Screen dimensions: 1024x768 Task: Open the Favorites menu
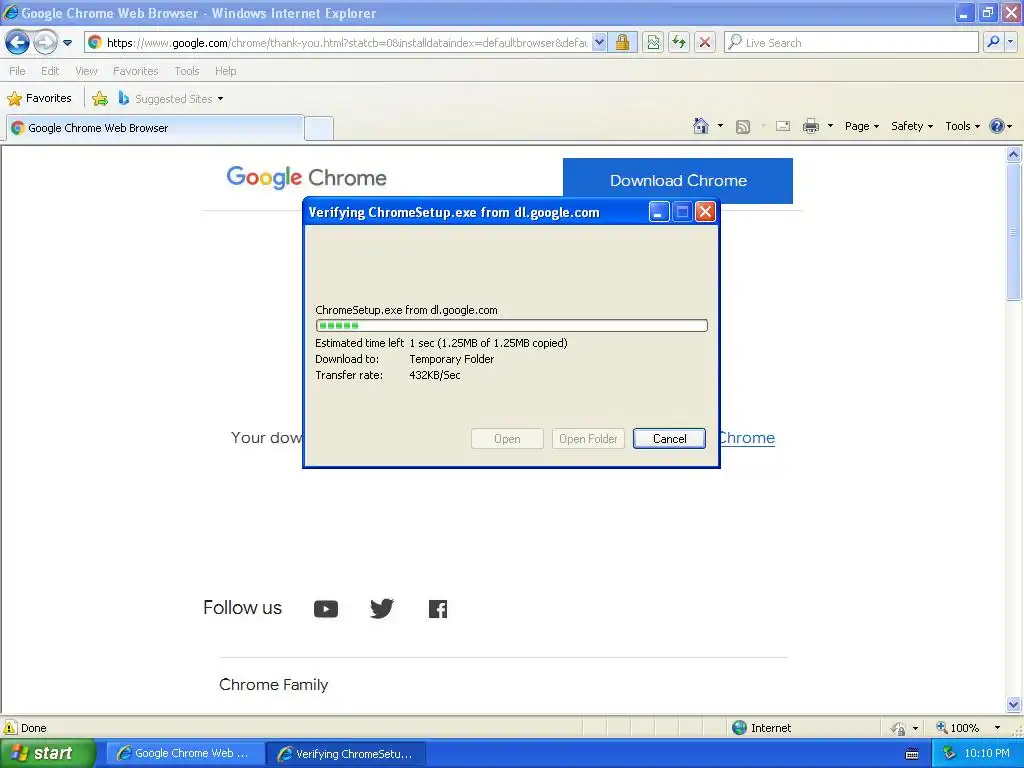(x=135, y=71)
